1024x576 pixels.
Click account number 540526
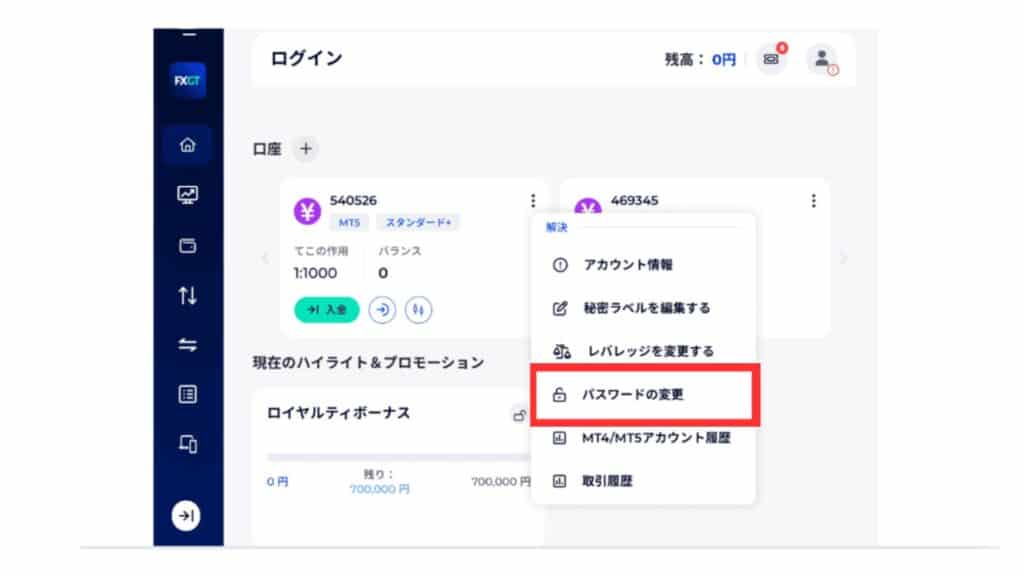353,200
